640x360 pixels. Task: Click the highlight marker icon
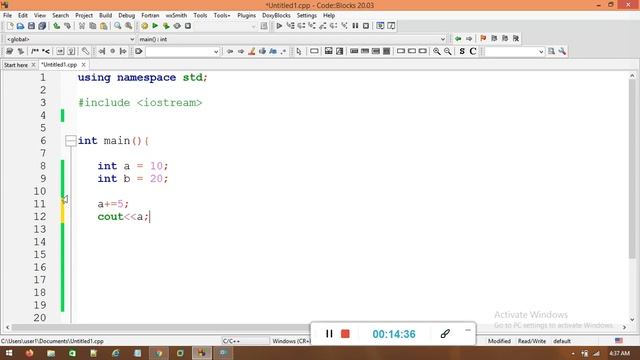coord(251,51)
